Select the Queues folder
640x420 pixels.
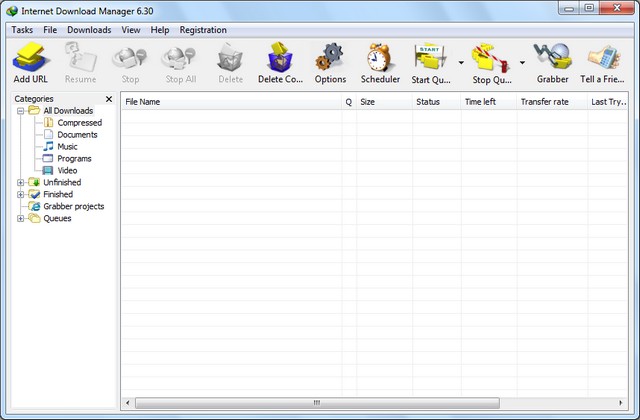57,218
